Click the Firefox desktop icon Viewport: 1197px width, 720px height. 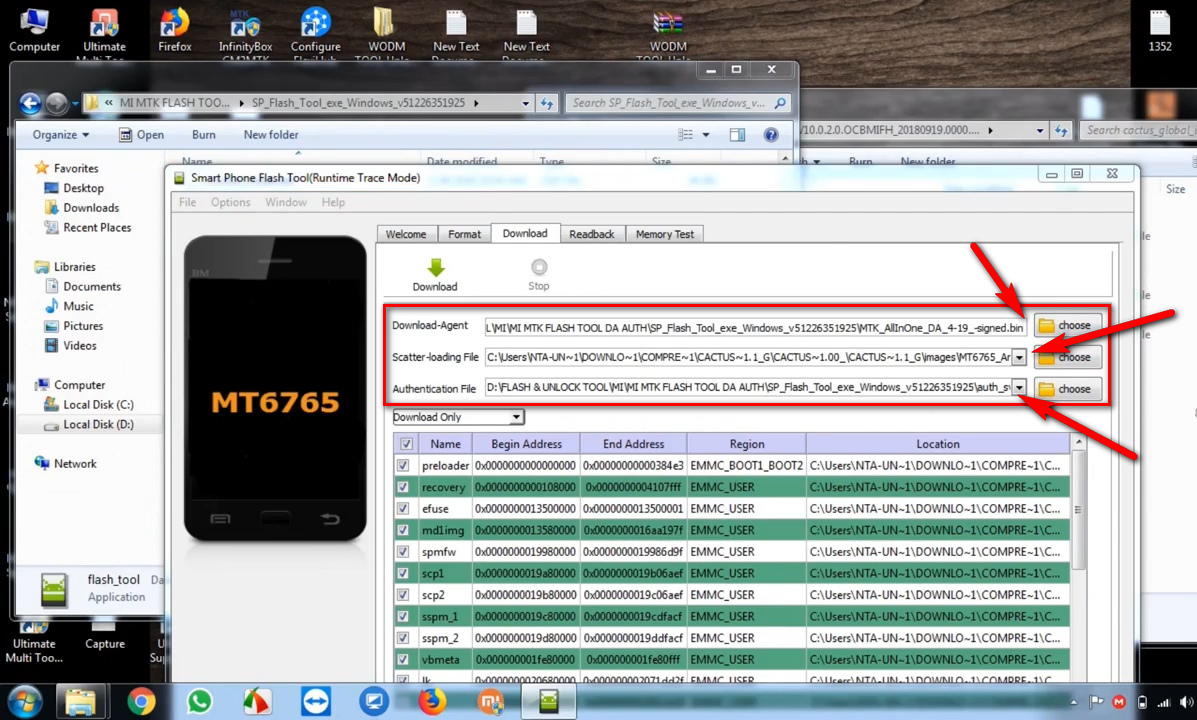pos(175,30)
